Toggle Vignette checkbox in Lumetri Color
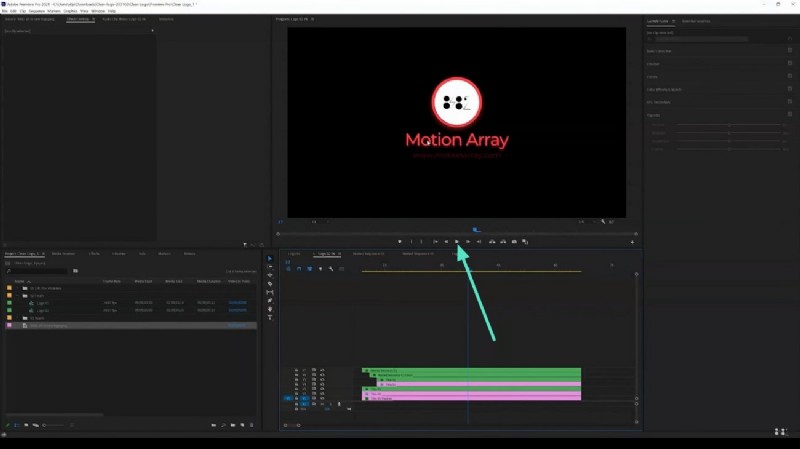Screen dimensions: 800x449 click(790, 114)
